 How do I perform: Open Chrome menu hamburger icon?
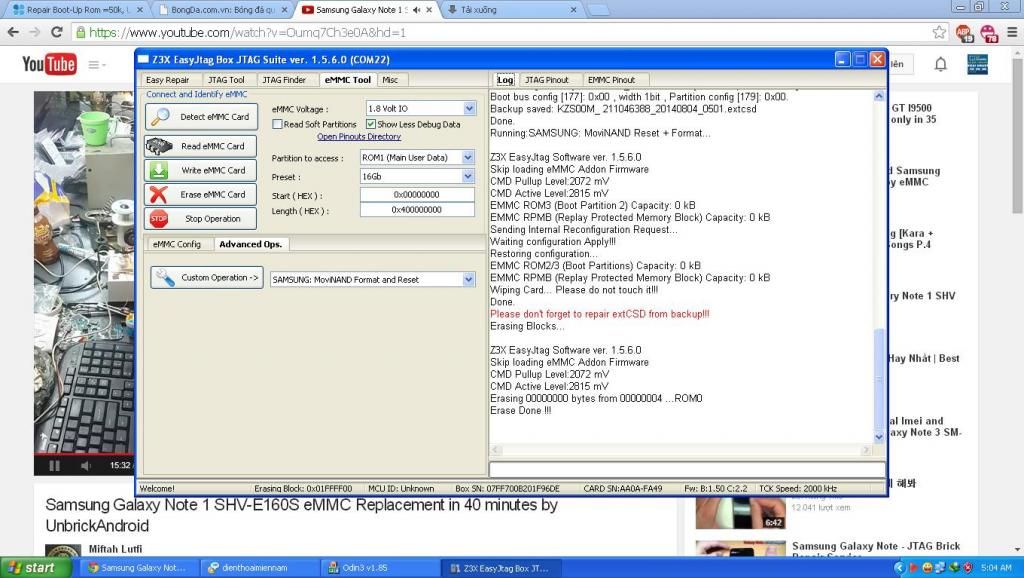point(1012,32)
